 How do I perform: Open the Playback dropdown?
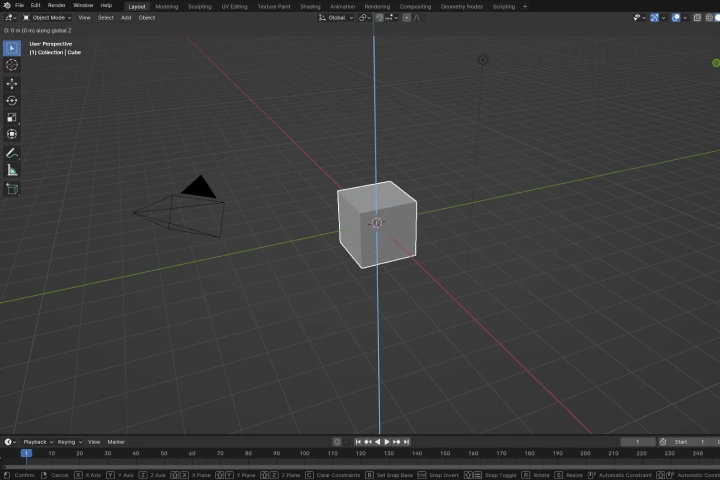tap(38, 442)
